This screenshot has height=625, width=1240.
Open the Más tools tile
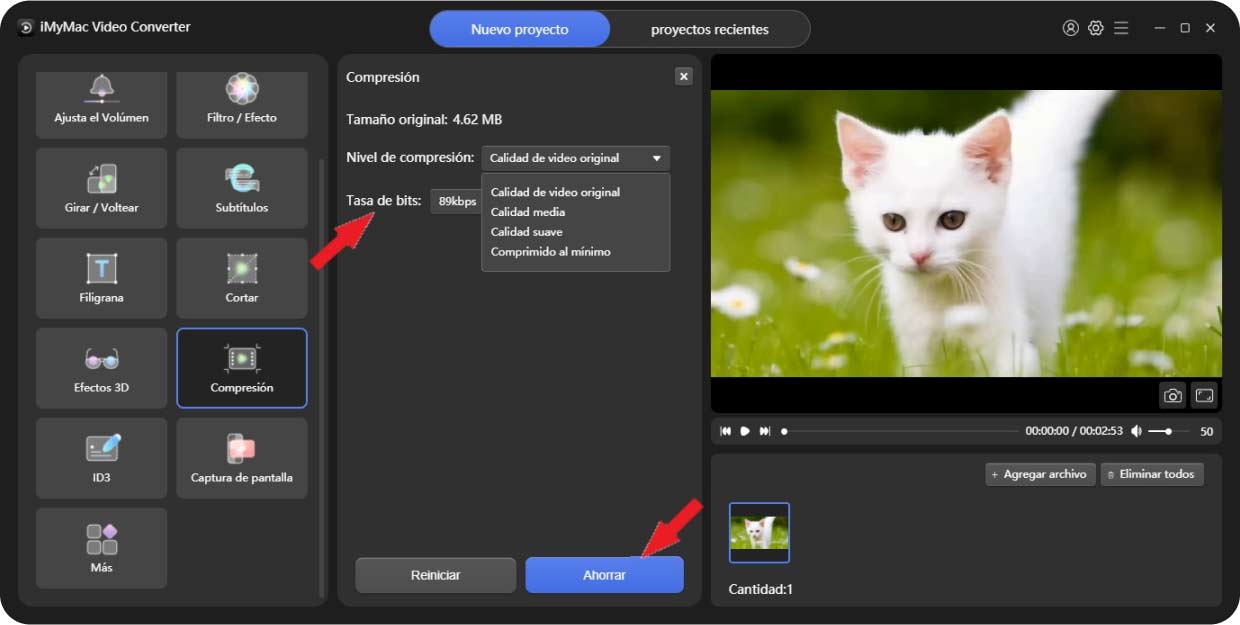(x=101, y=548)
